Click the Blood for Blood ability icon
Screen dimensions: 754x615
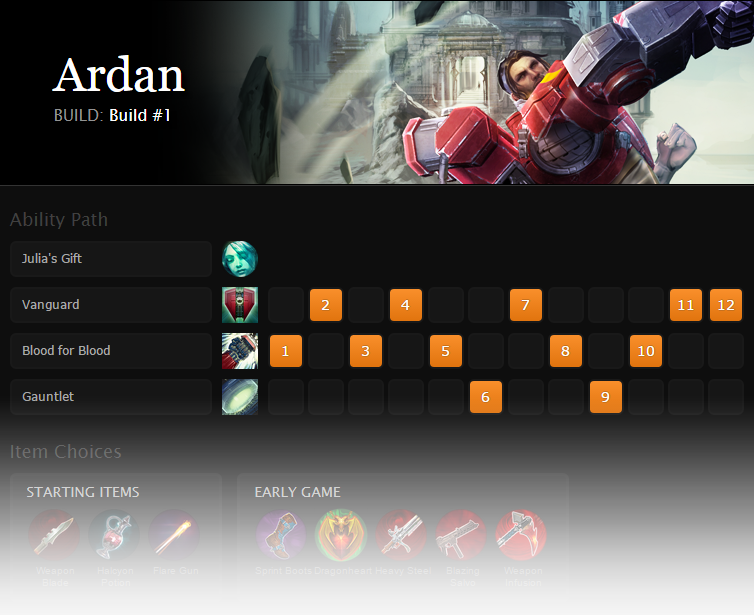coord(240,351)
